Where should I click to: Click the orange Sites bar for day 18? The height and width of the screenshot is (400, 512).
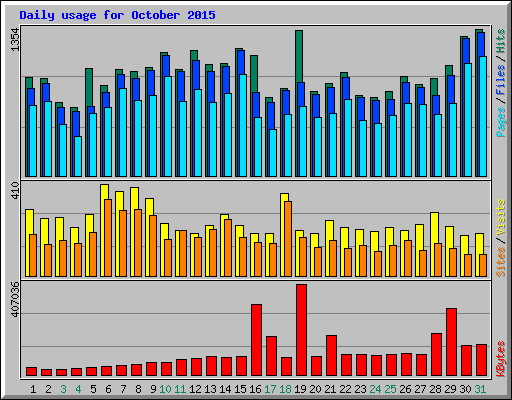288,239
